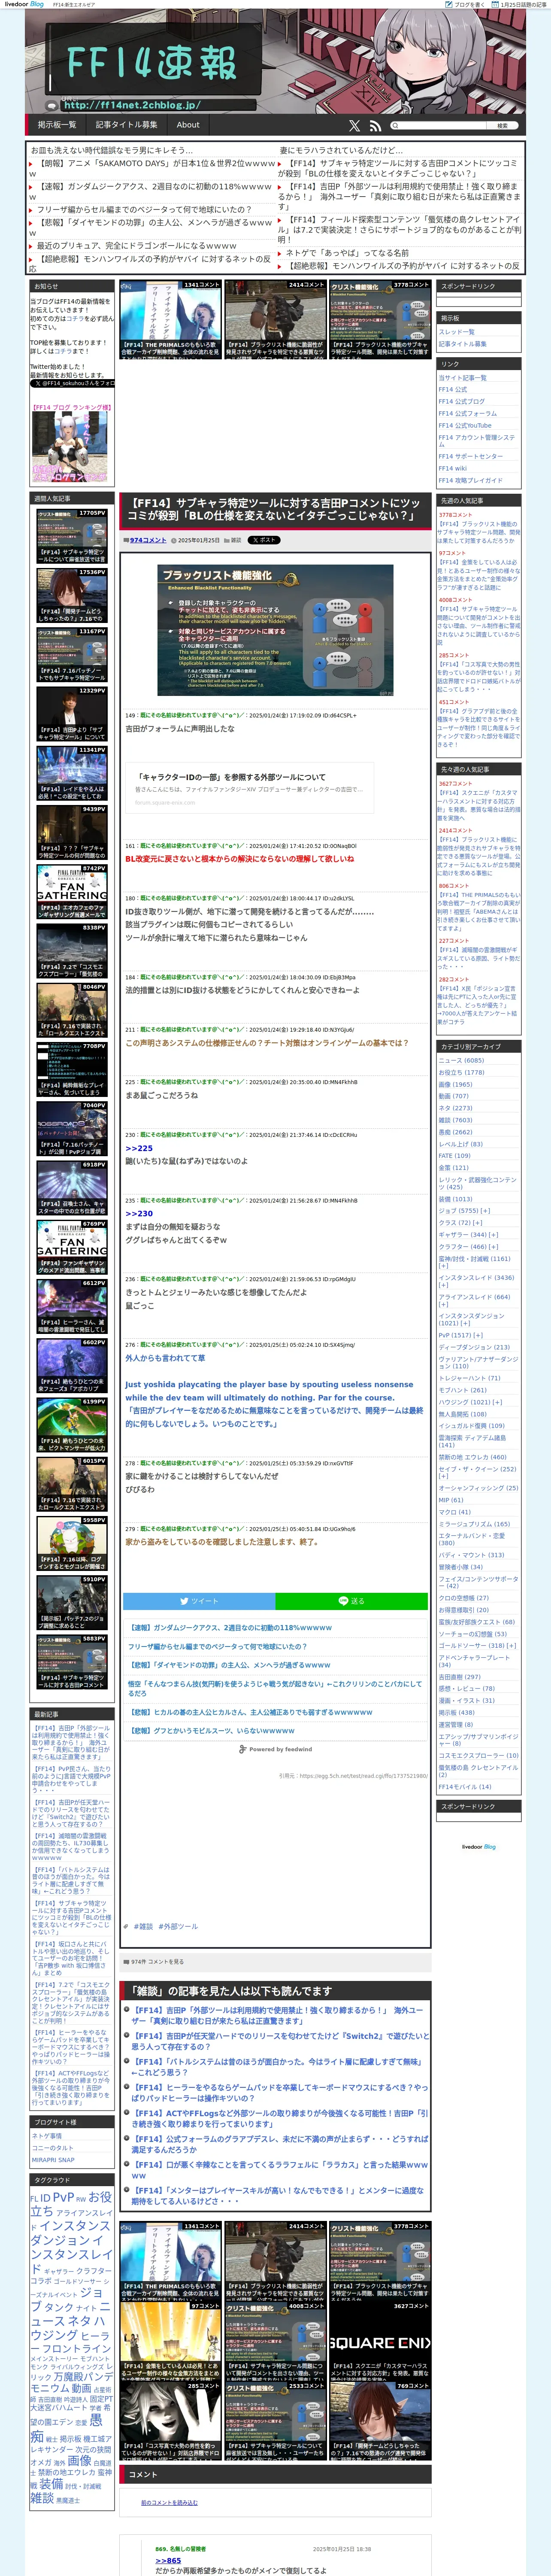Screen dimensions: 551x2576
Task: Open the 掲示板一覧 menu item
Action: pyautogui.click(x=57, y=125)
